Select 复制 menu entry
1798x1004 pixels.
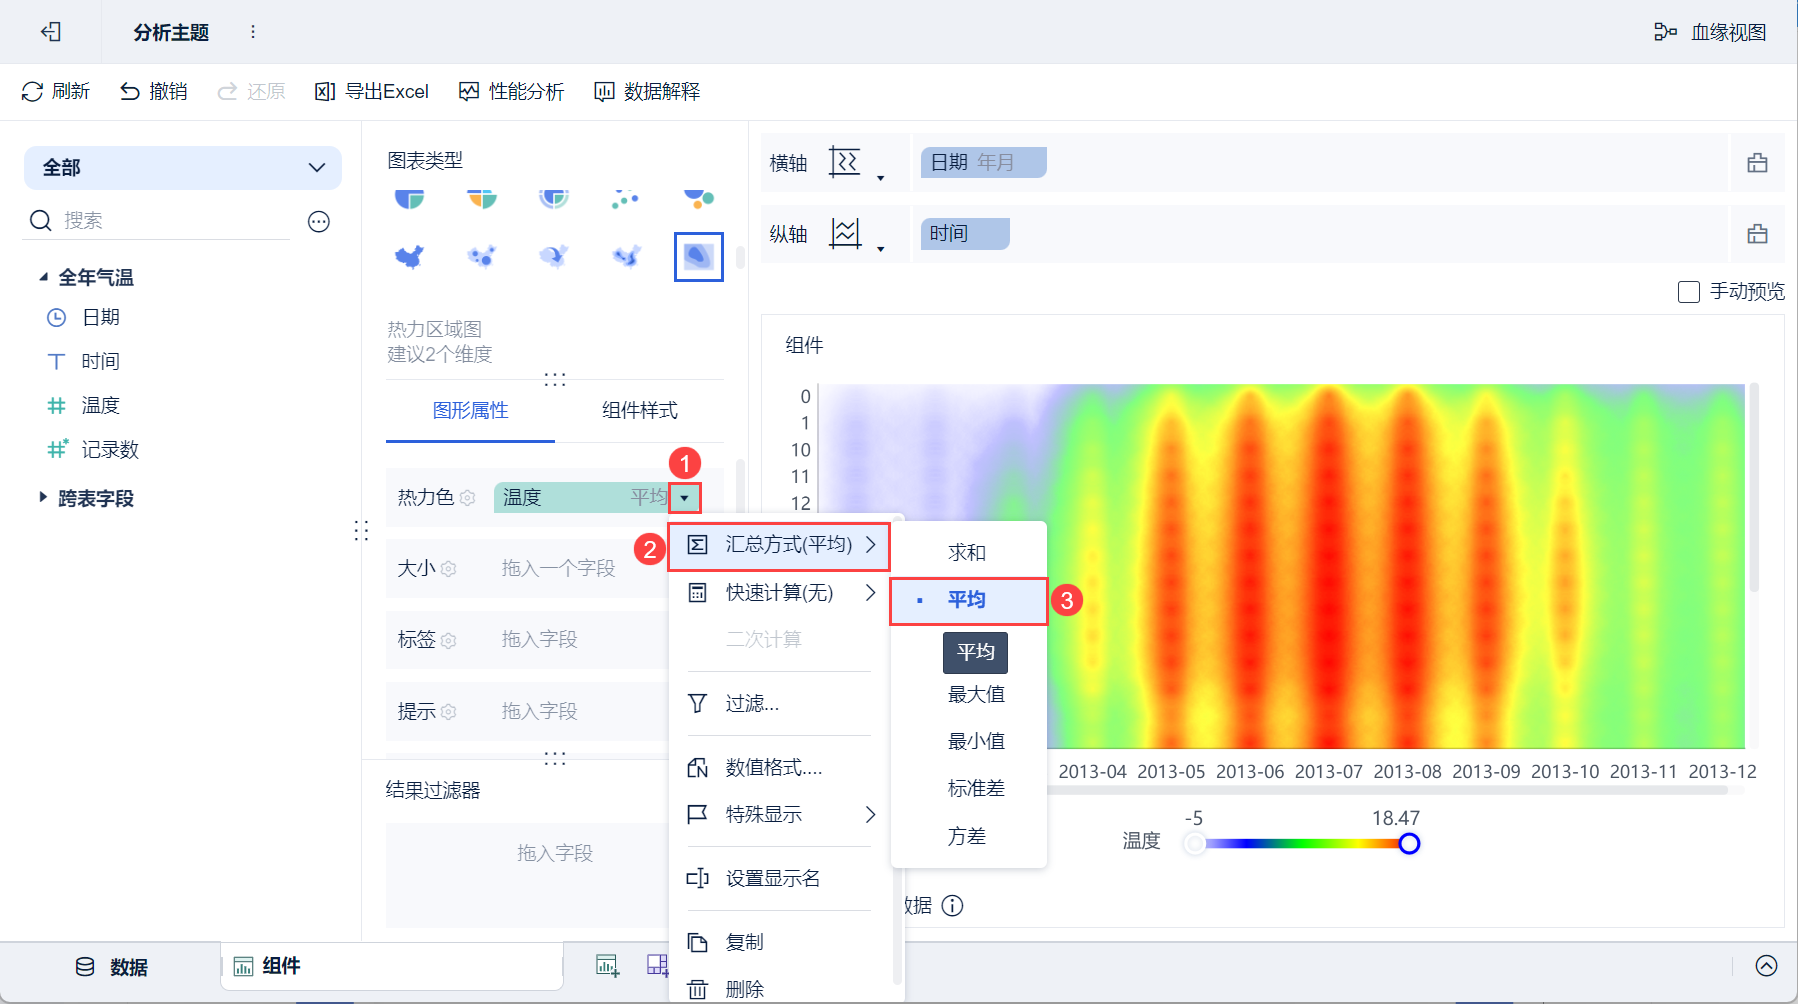[x=779, y=942]
